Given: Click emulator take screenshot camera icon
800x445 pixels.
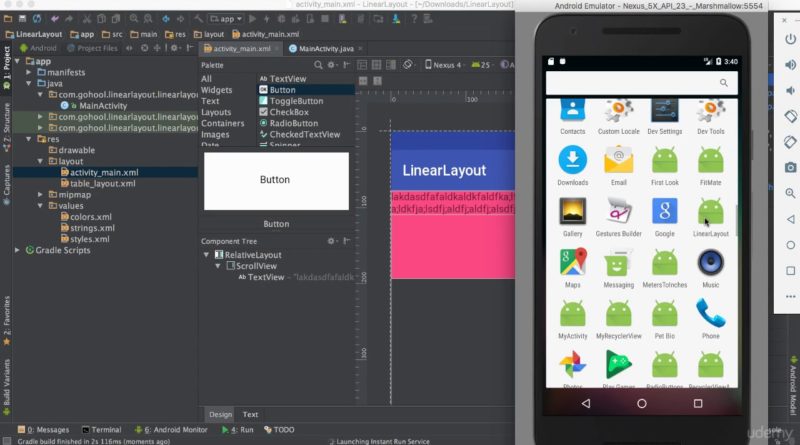Looking at the screenshot, I should pyautogui.click(x=790, y=167).
